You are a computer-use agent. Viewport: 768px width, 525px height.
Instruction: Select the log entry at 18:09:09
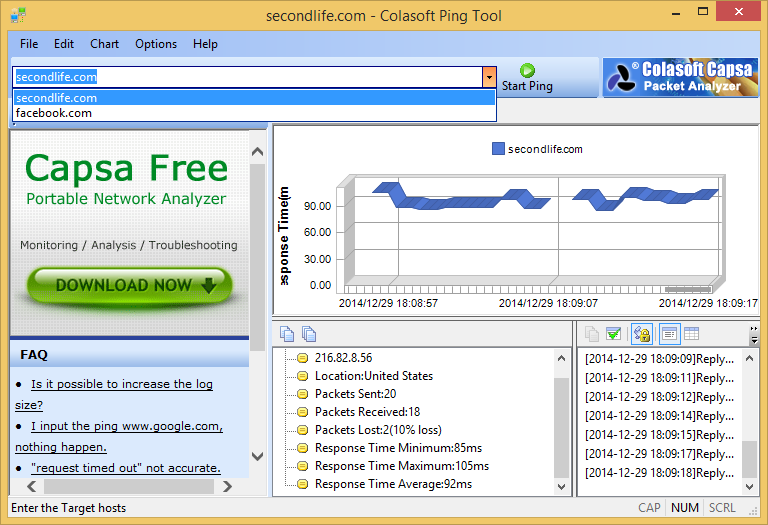[x=660, y=359]
